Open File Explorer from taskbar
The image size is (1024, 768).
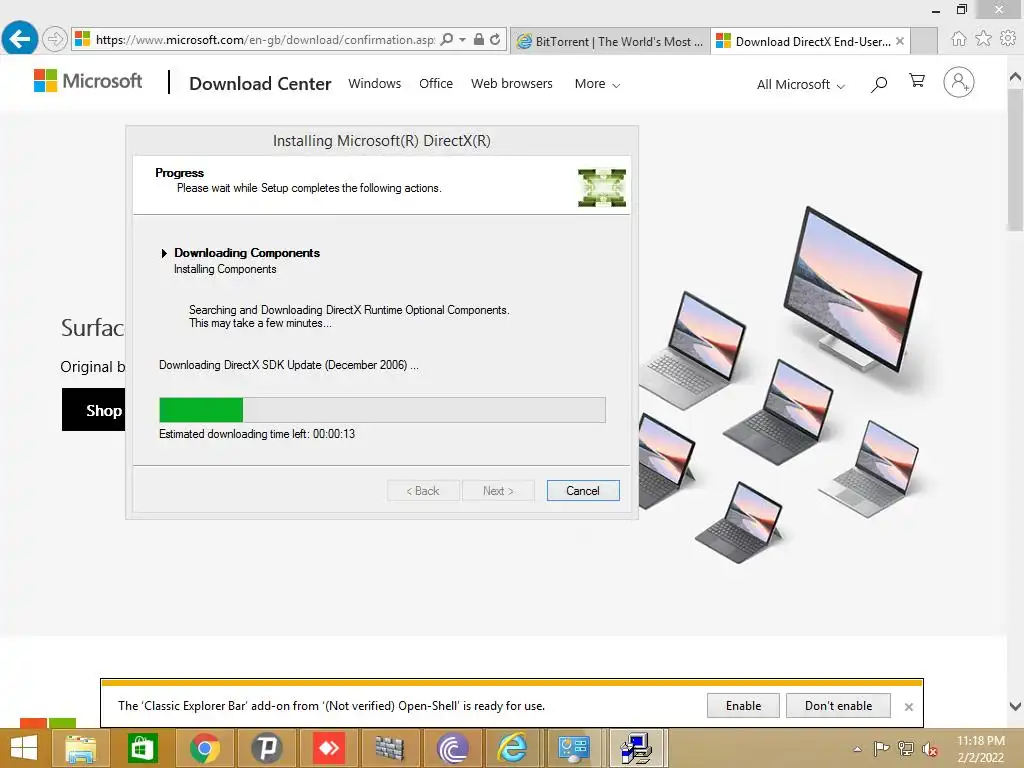point(80,748)
